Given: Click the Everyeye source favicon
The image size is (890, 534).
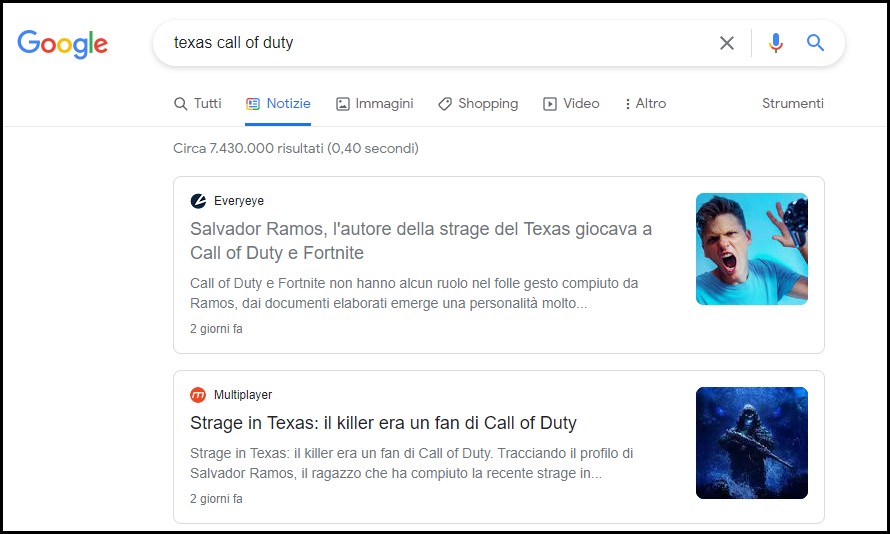Looking at the screenshot, I should [x=198, y=201].
